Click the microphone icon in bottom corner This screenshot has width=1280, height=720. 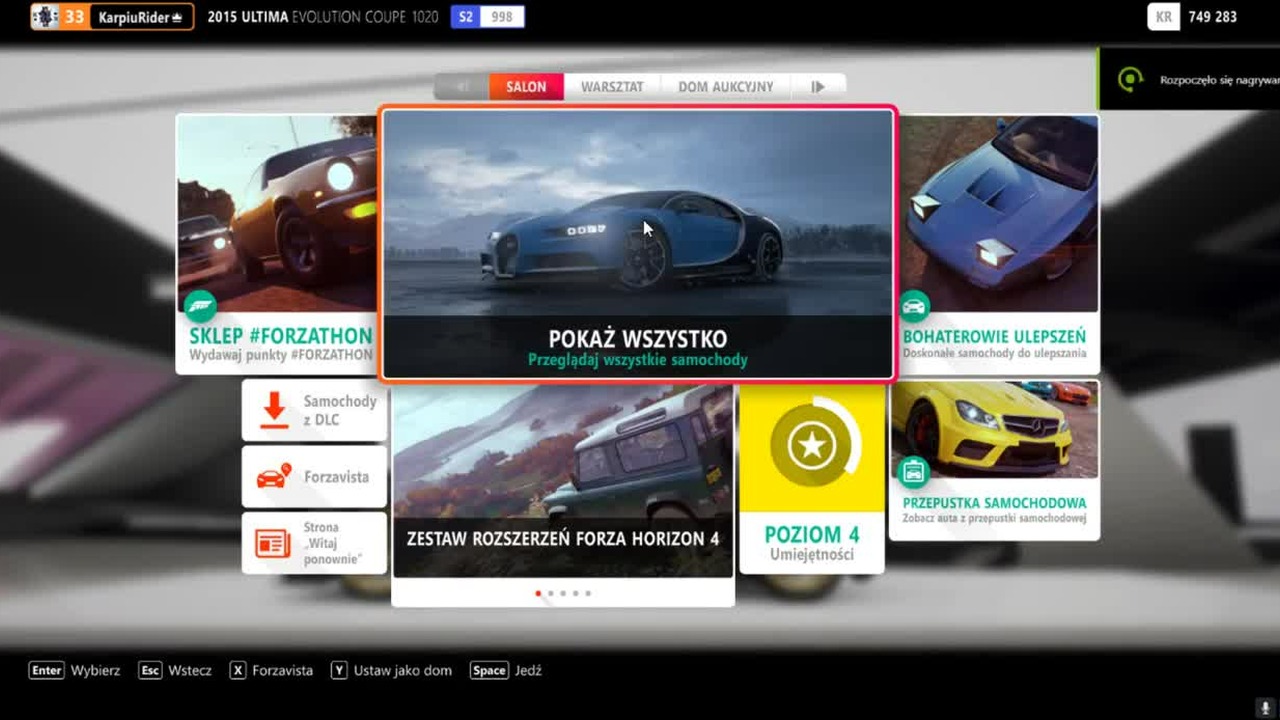coord(1265,707)
